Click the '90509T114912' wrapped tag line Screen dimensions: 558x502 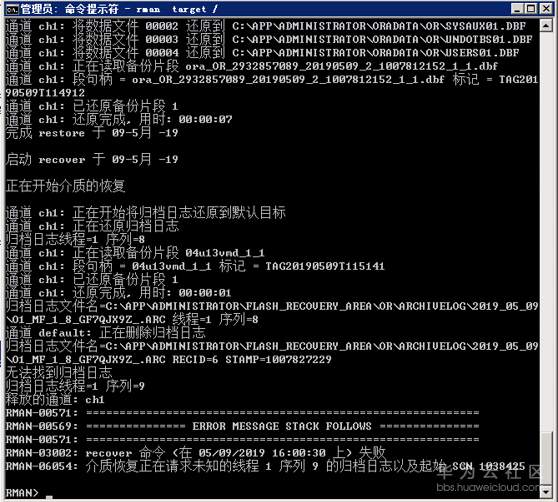45,93
